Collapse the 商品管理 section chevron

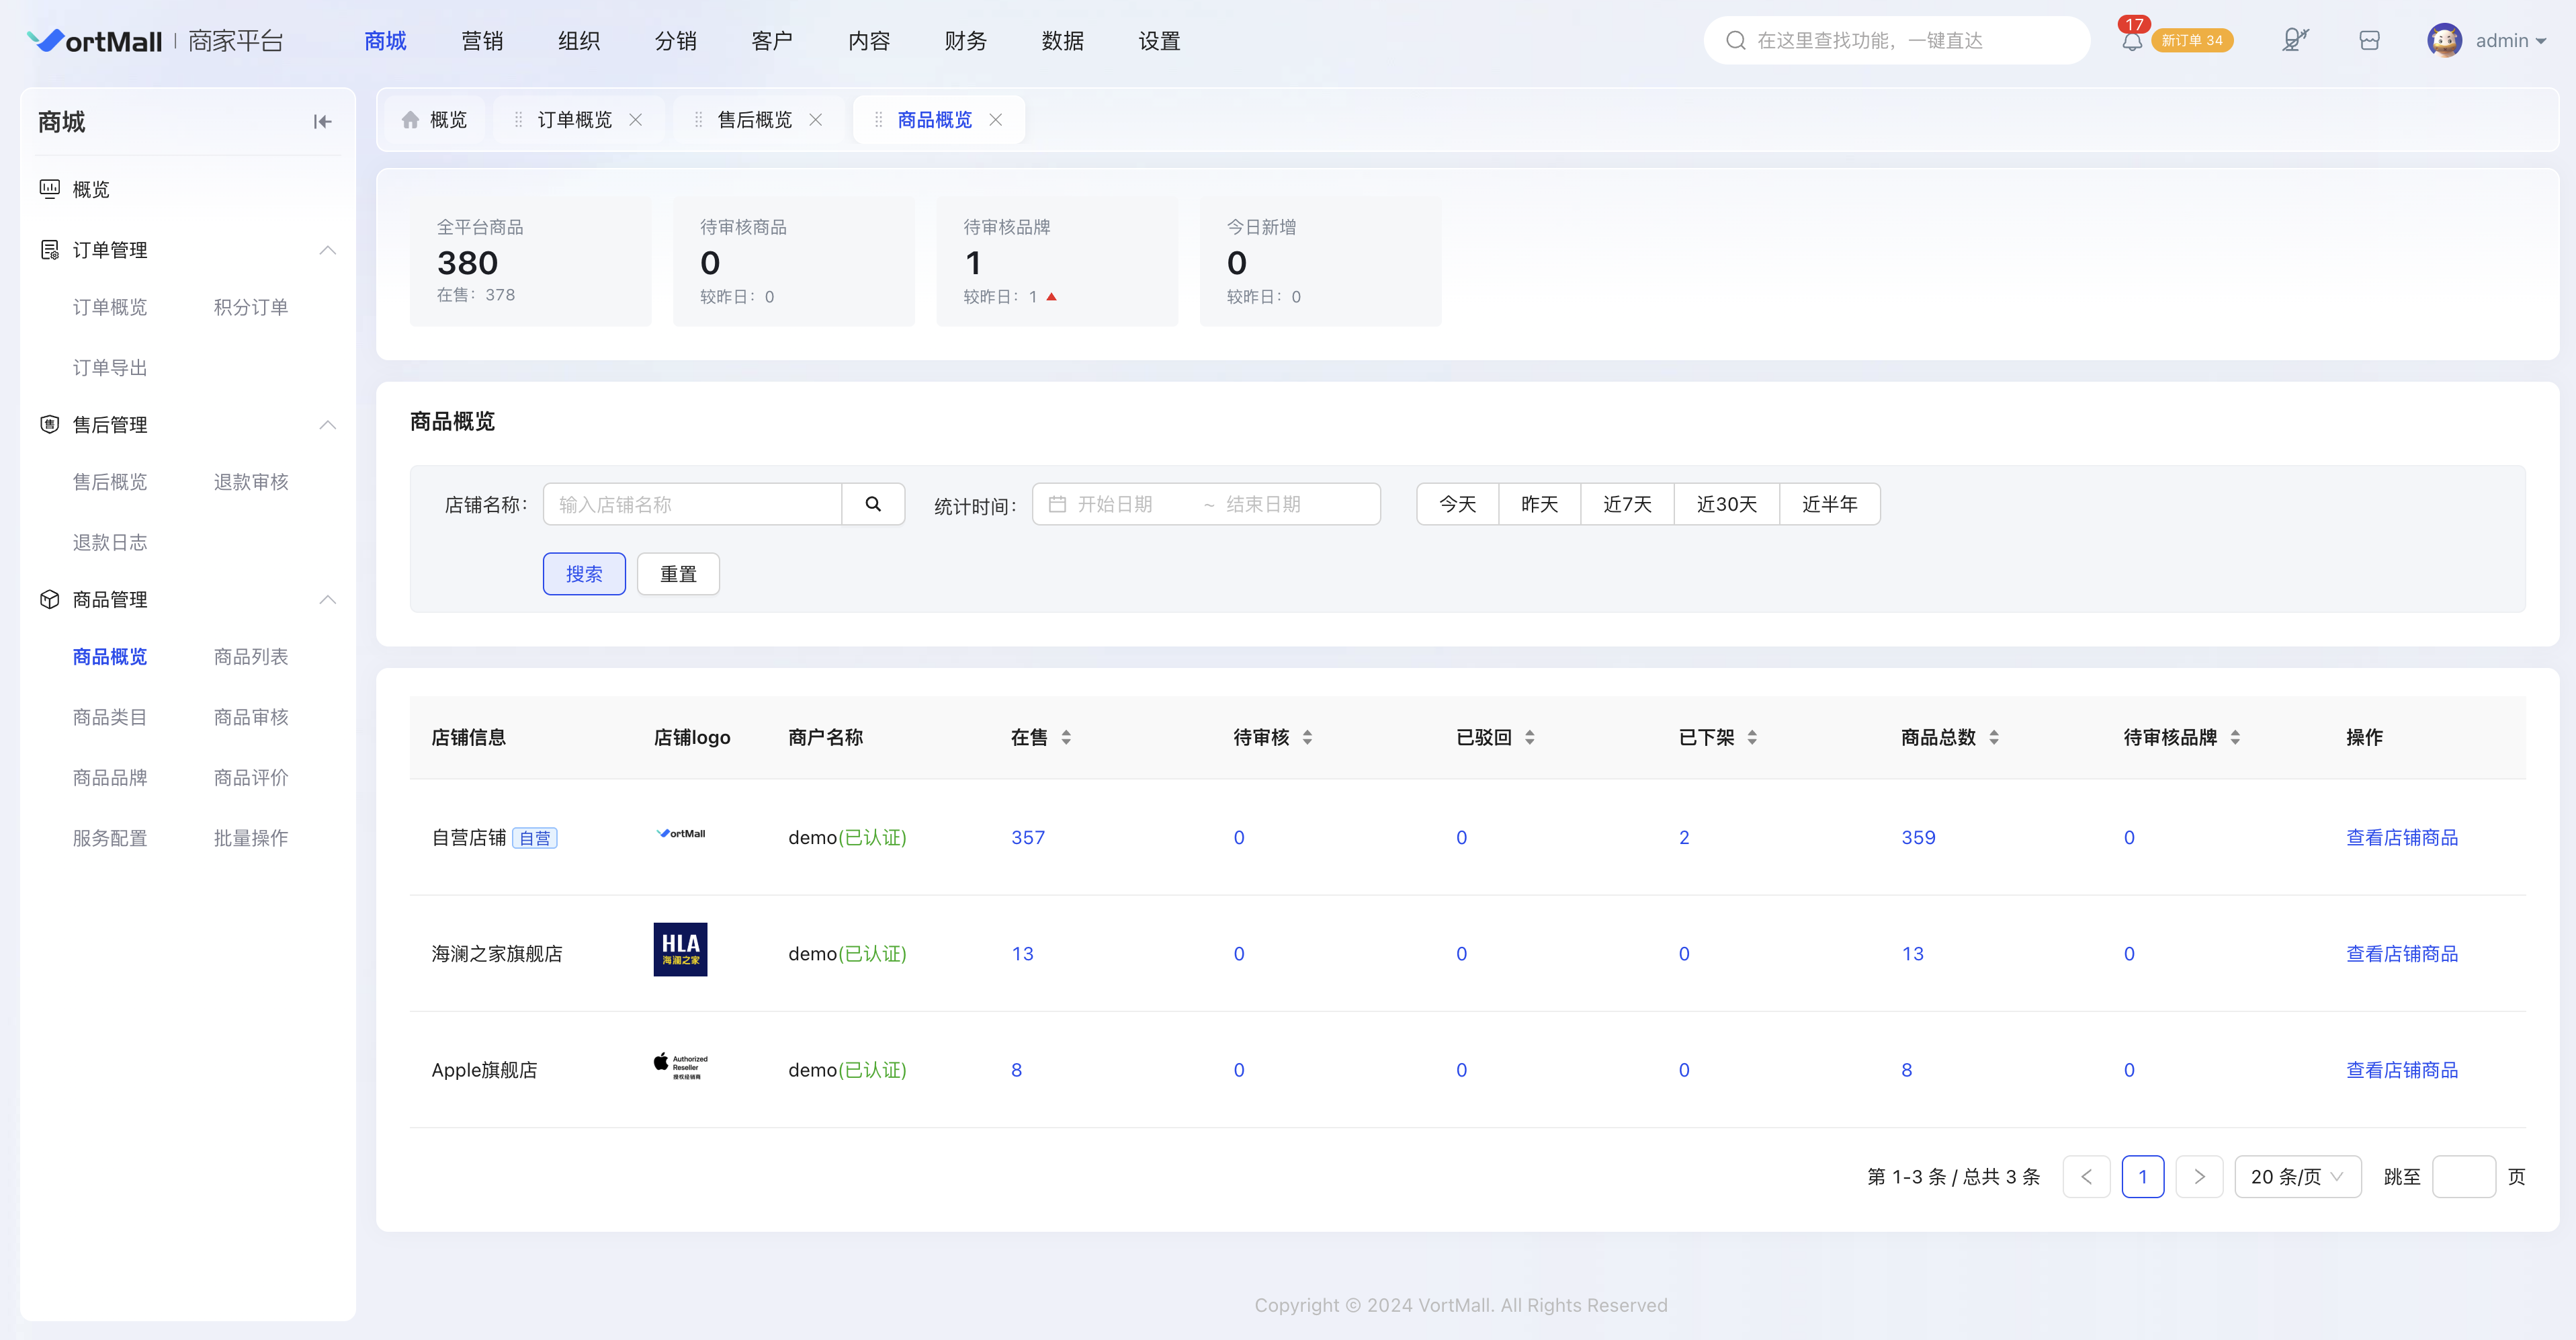point(327,600)
